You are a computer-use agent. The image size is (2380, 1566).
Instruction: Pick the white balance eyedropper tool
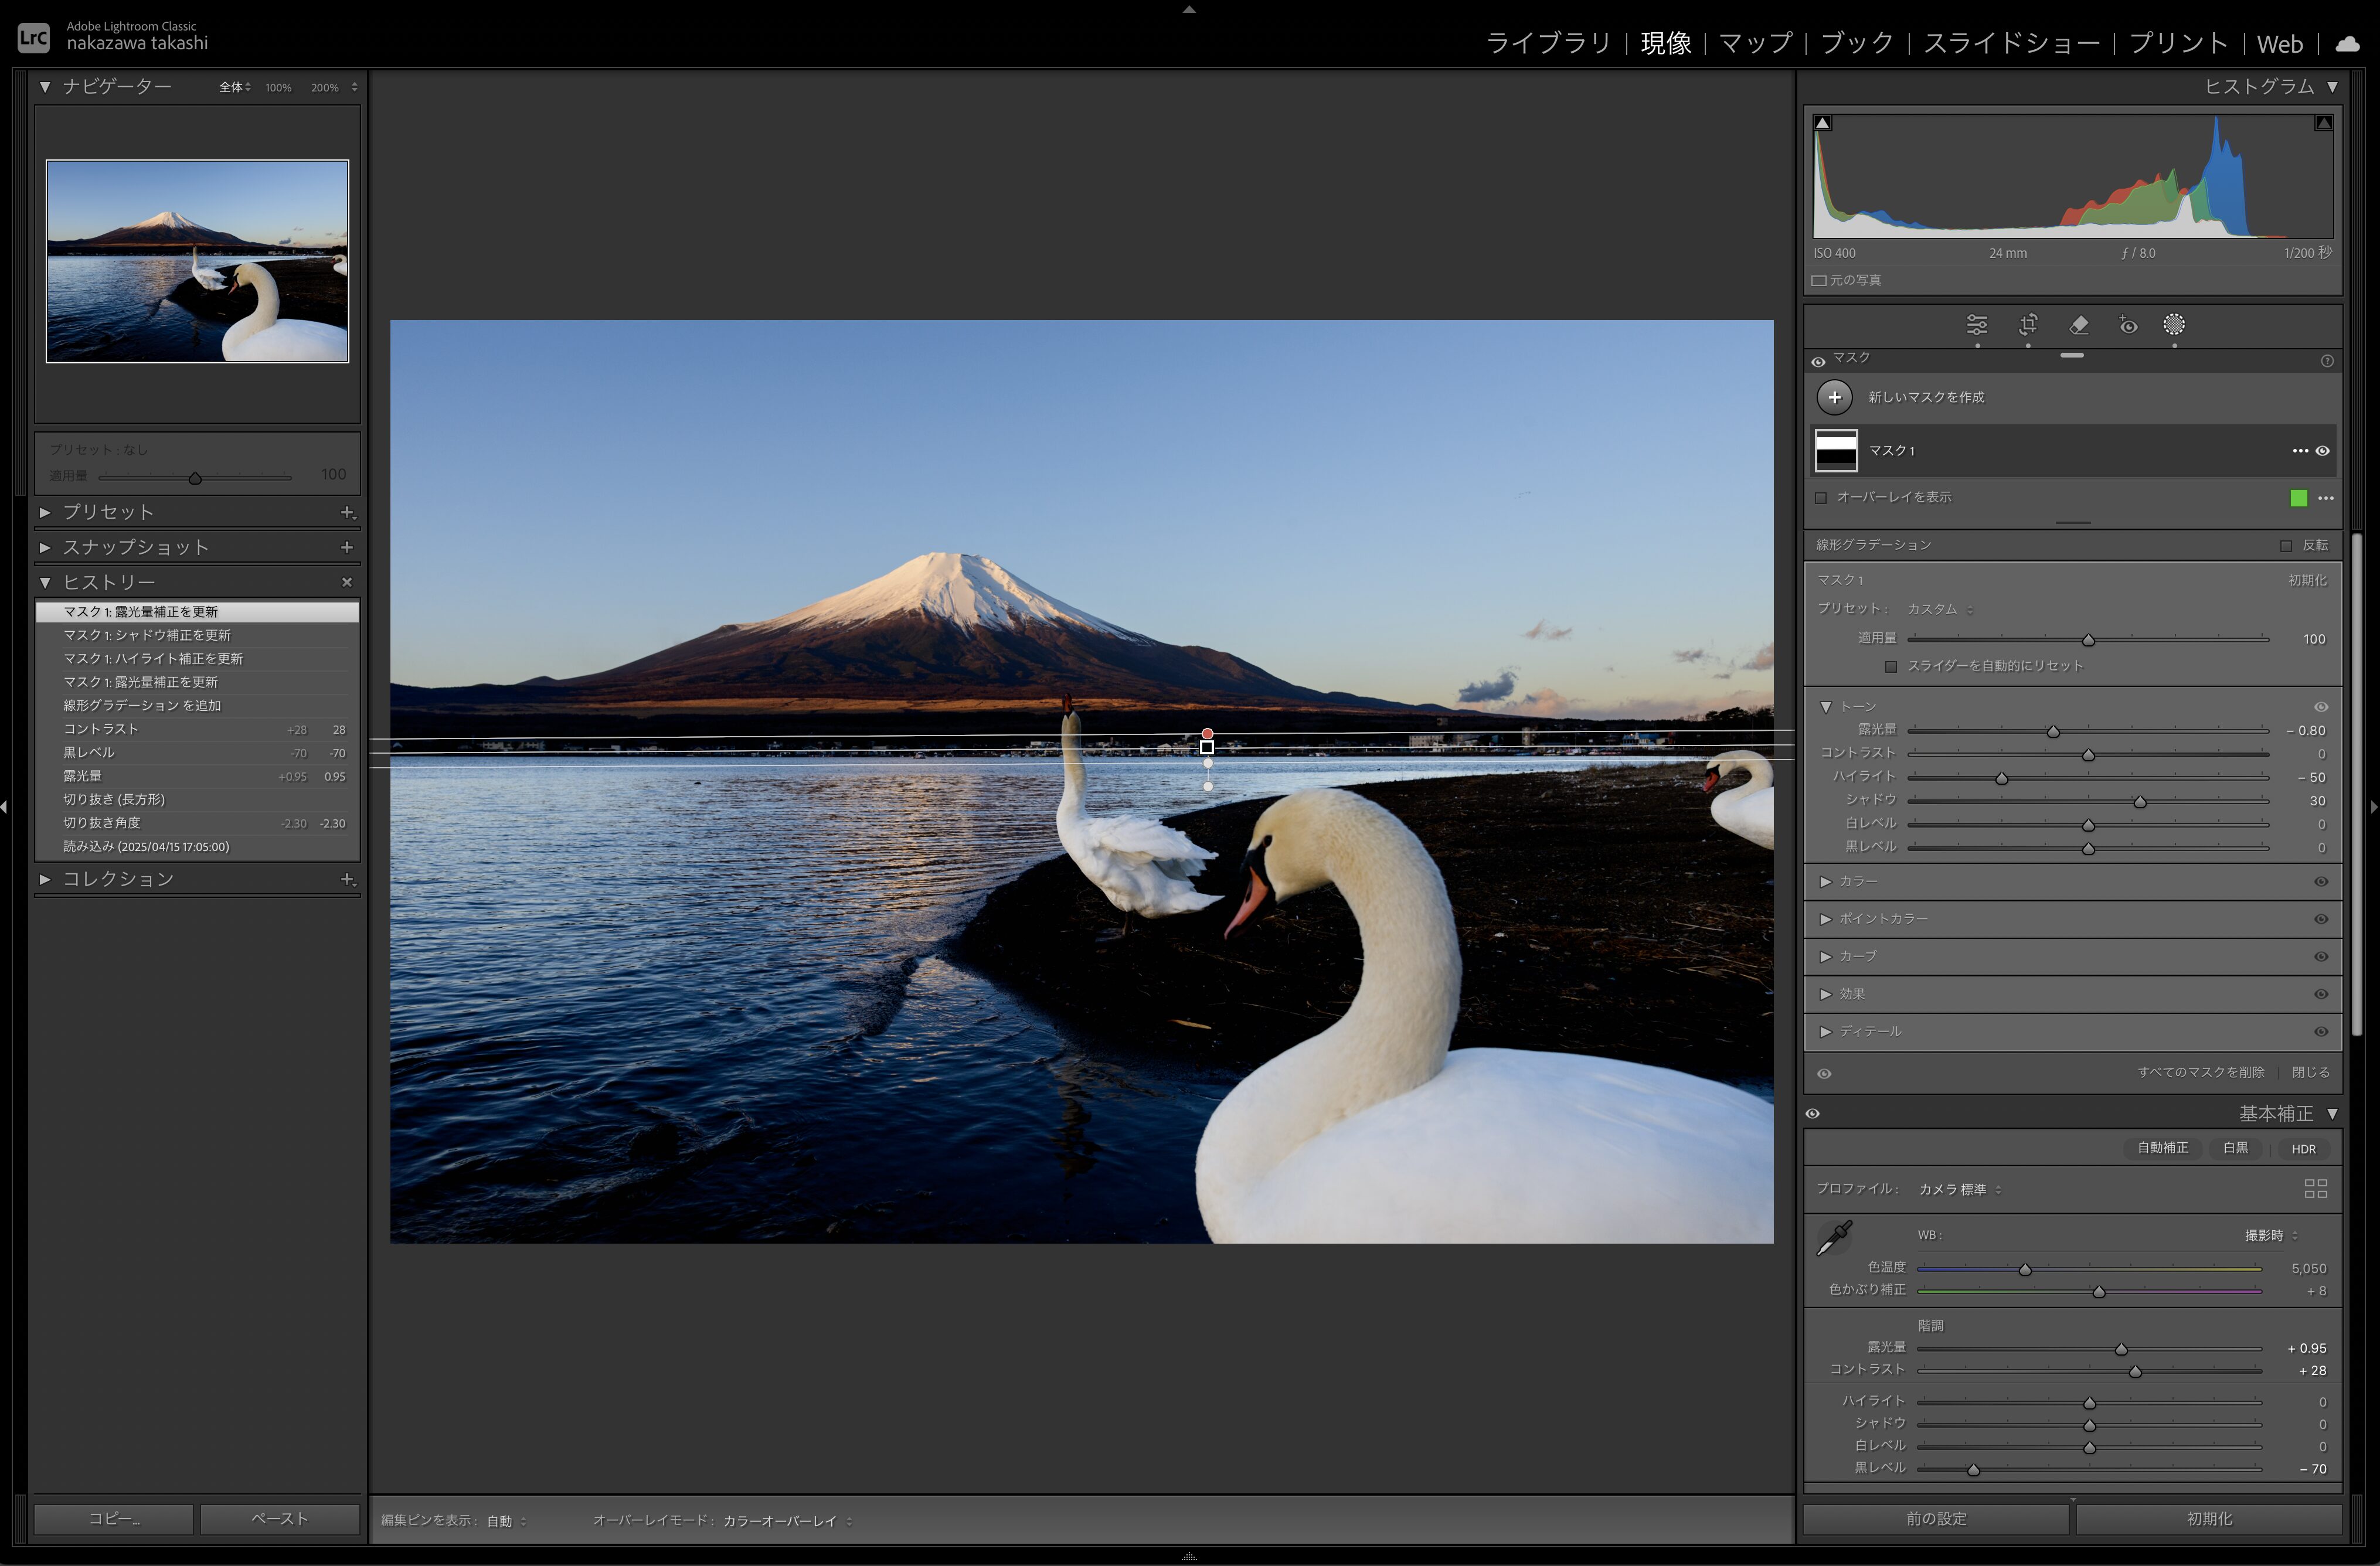click(x=1834, y=1238)
